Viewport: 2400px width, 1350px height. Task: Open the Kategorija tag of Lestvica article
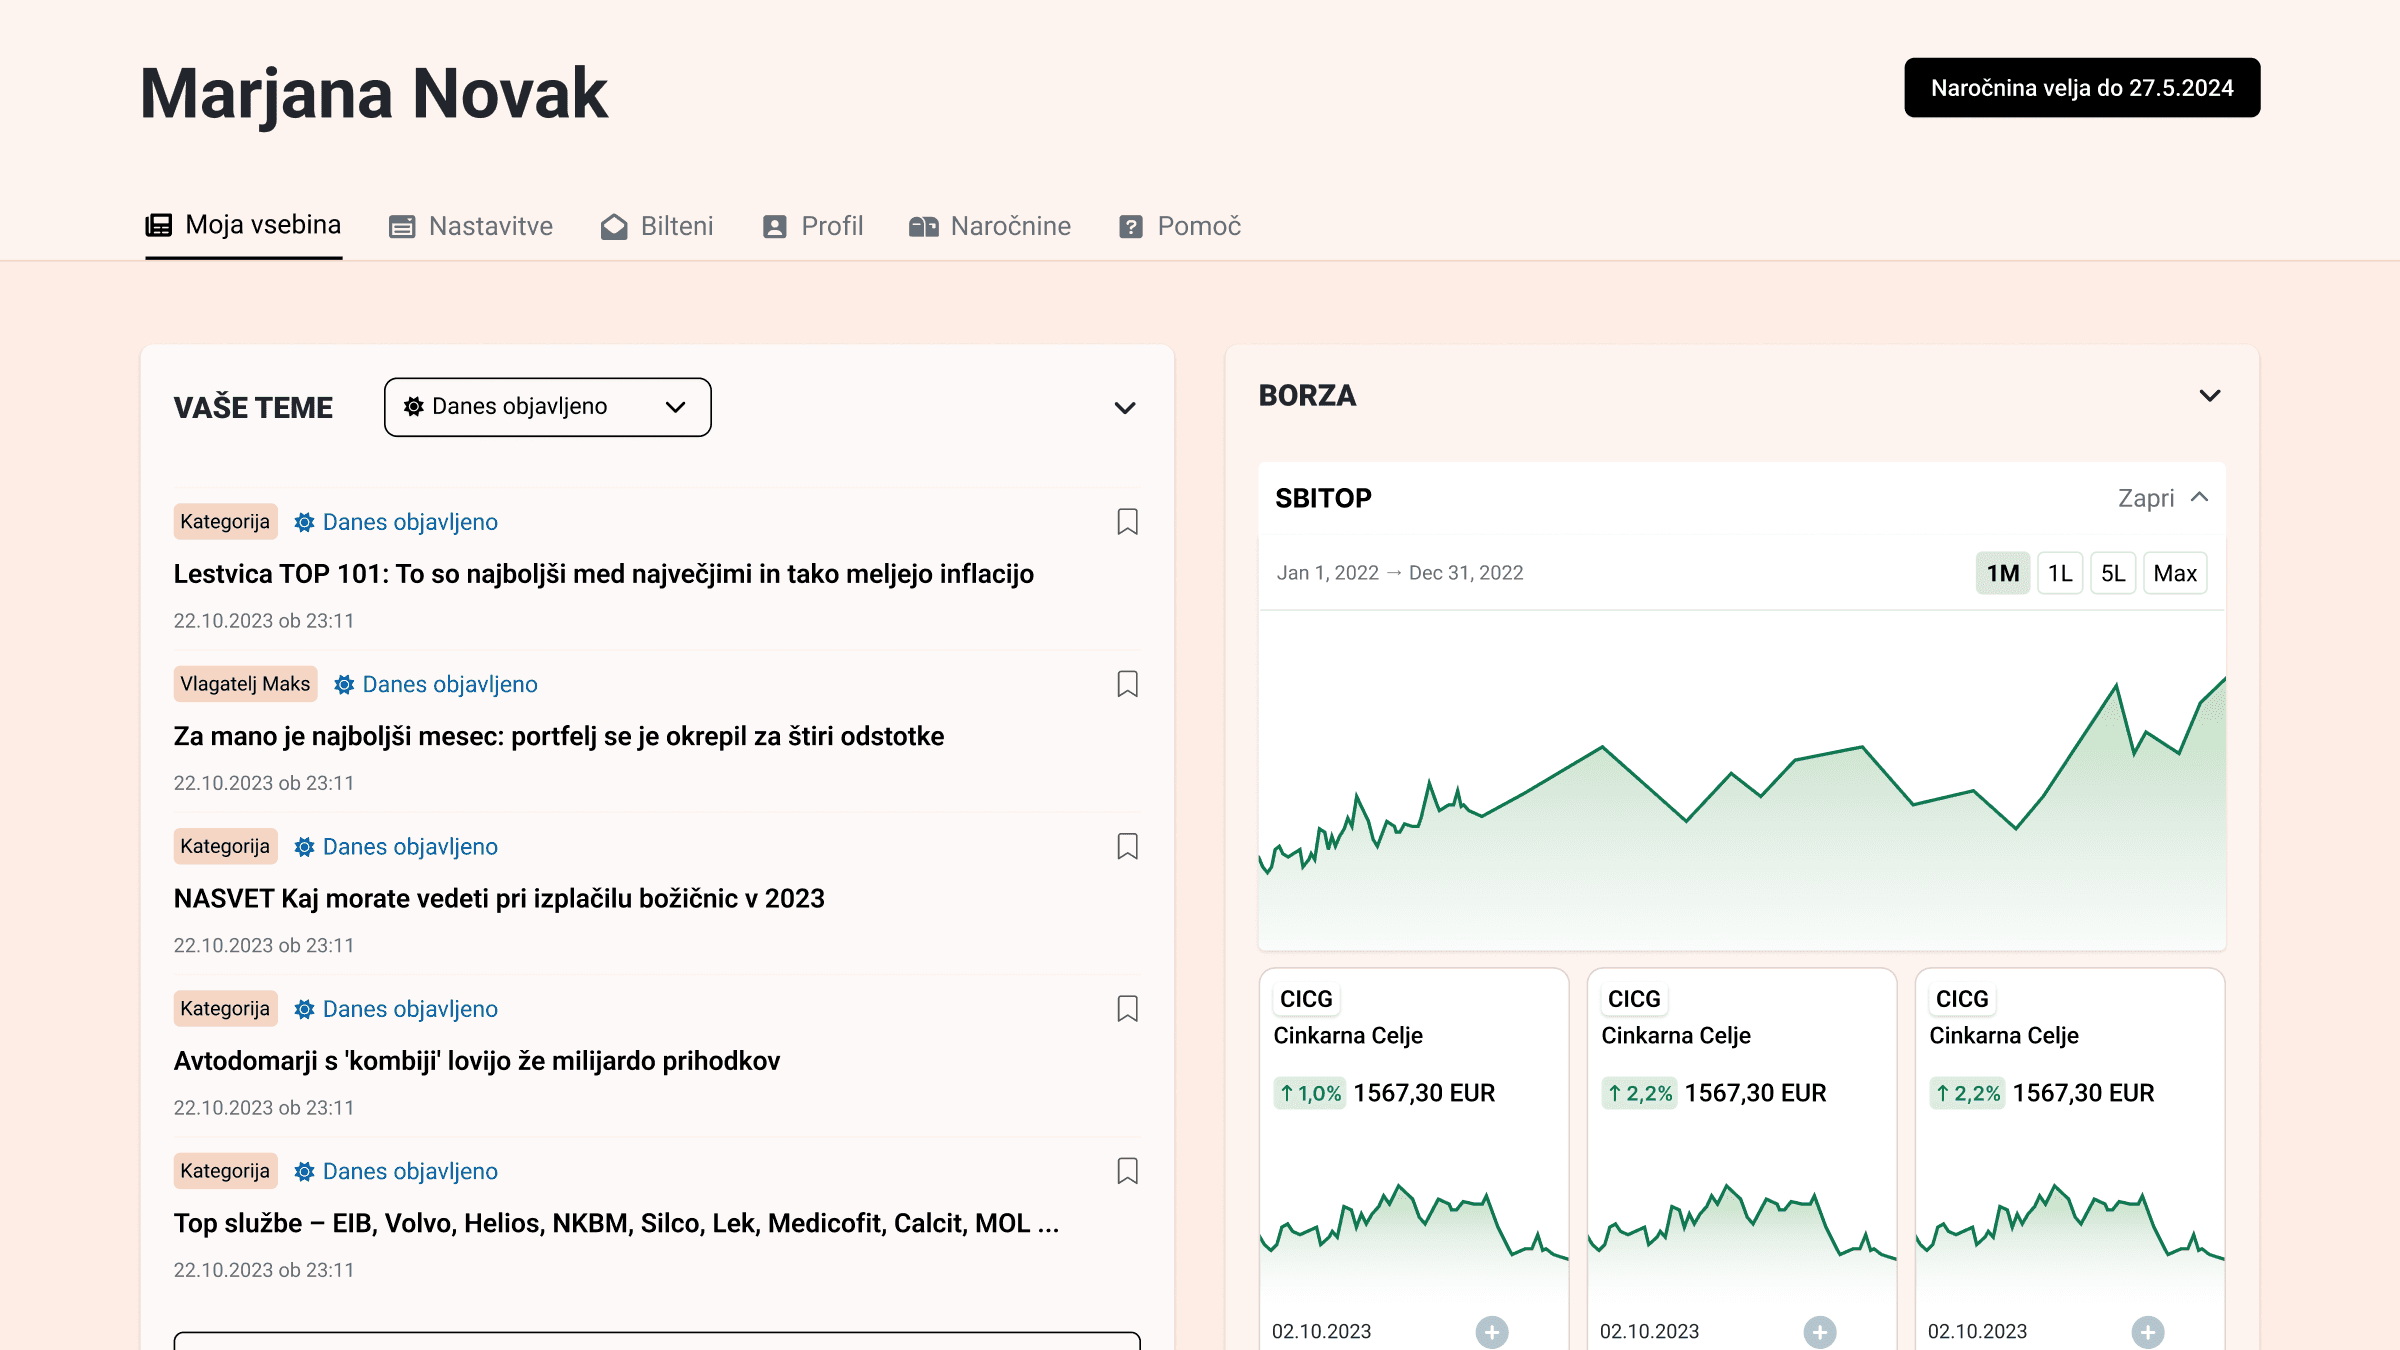(x=225, y=522)
